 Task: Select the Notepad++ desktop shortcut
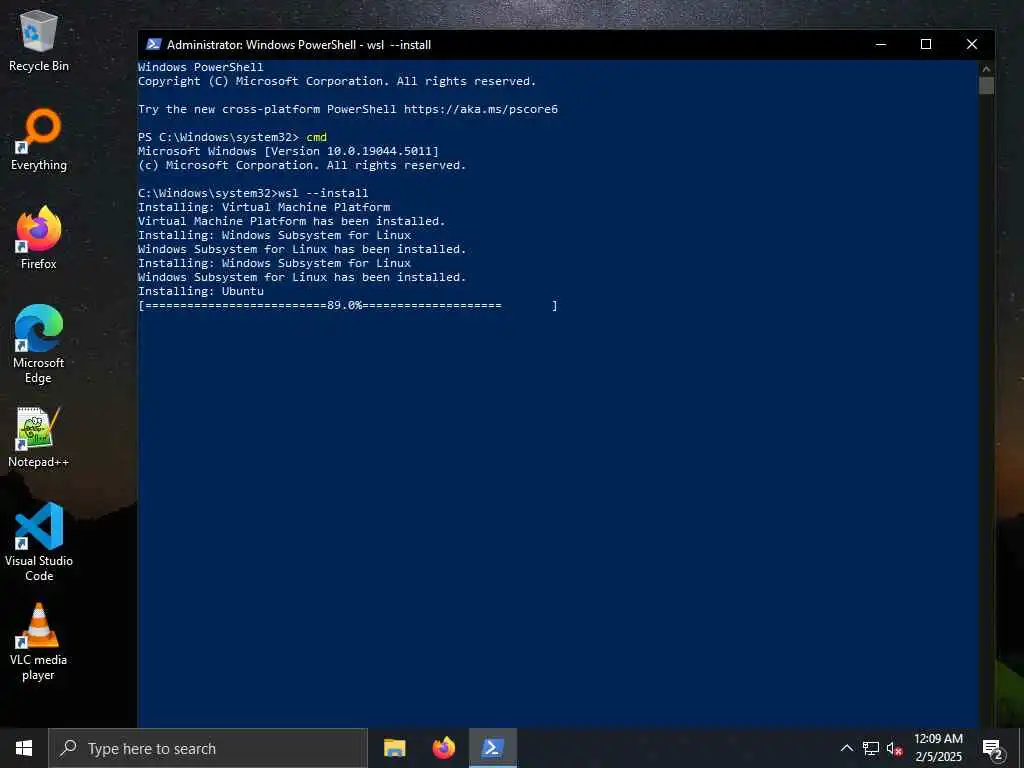click(x=39, y=437)
